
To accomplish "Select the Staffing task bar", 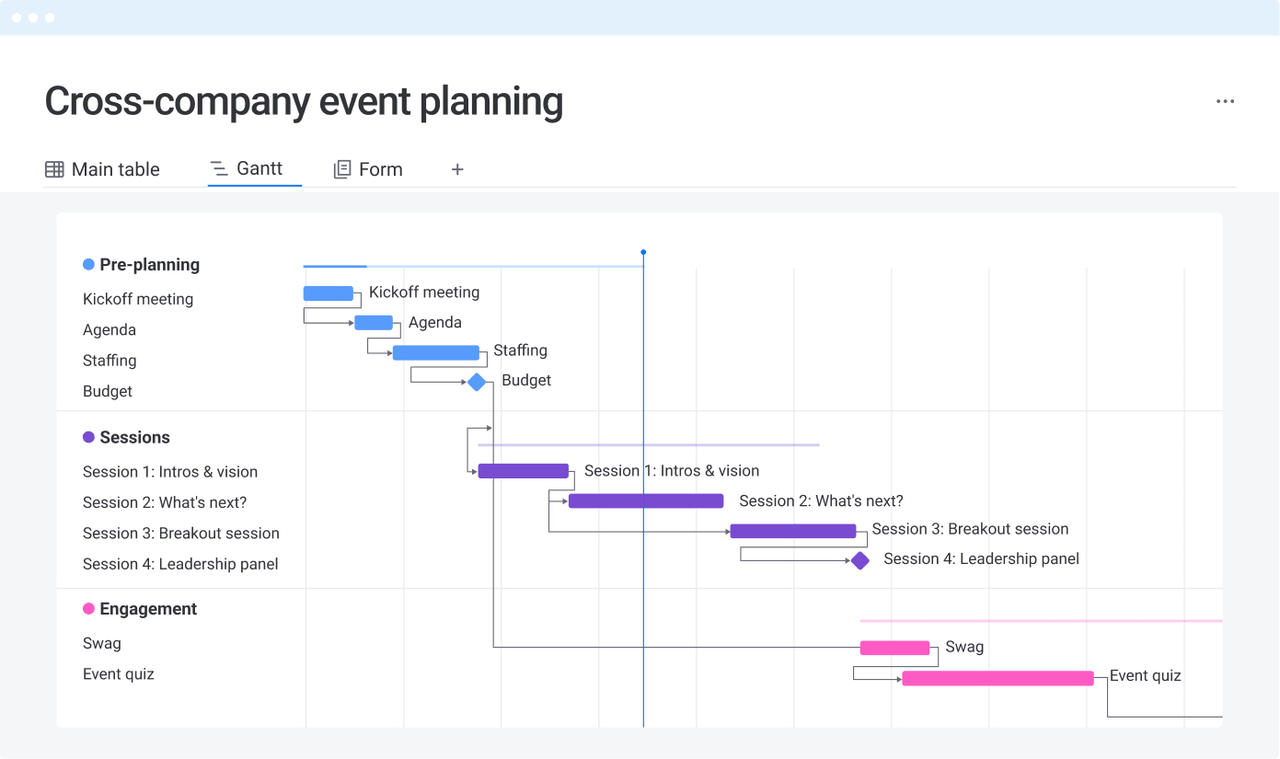I will pyautogui.click(x=436, y=353).
